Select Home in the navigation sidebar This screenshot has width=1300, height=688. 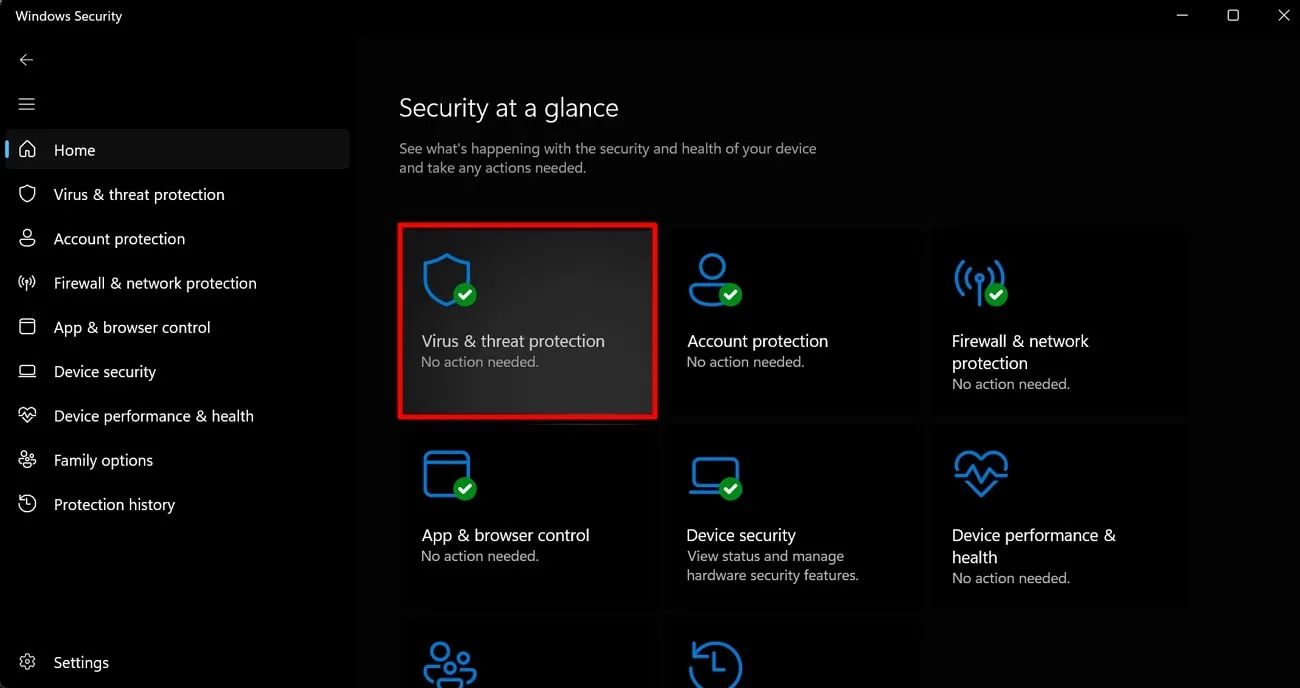[x=75, y=149]
